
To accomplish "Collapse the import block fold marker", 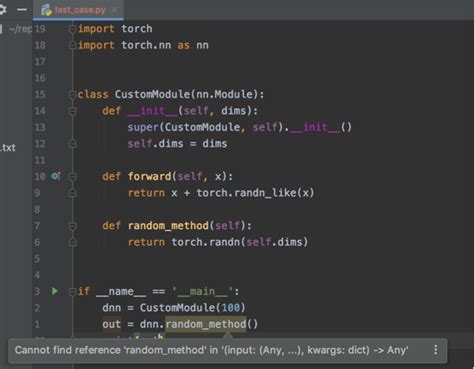I will (72, 29).
